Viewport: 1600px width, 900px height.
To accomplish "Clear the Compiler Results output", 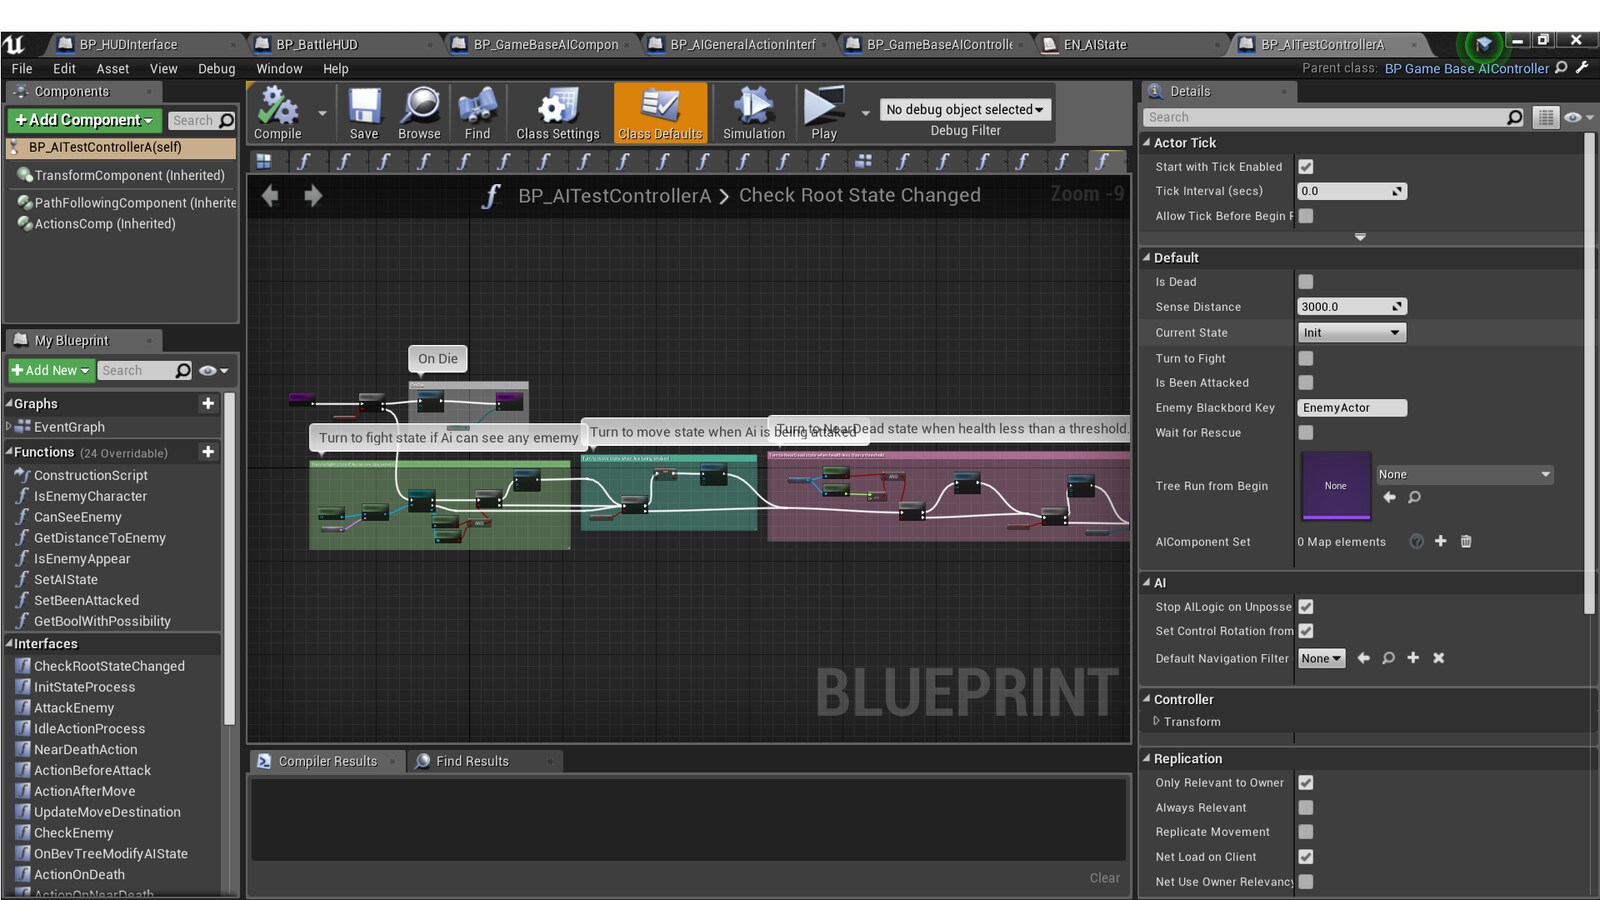I will (x=1104, y=877).
